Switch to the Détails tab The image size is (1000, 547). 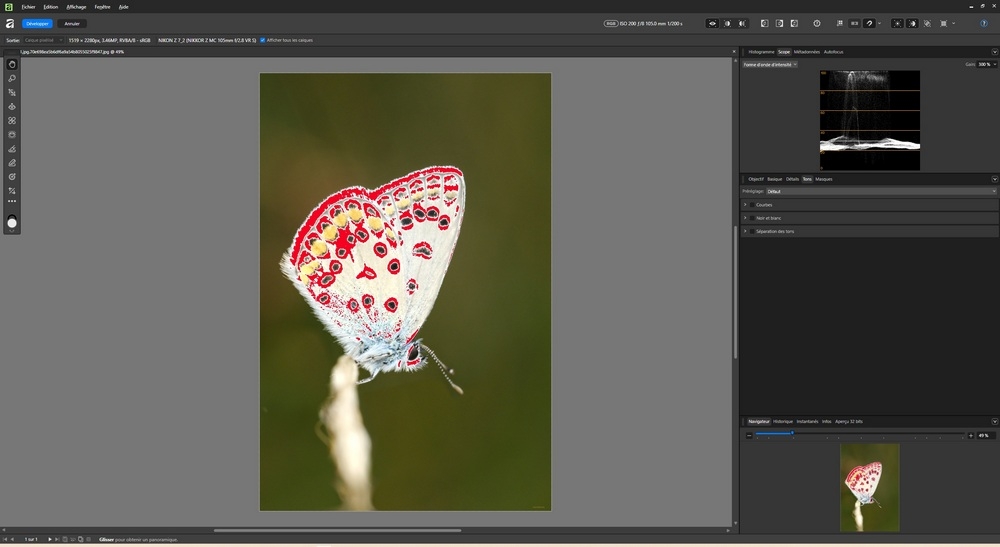pos(792,179)
